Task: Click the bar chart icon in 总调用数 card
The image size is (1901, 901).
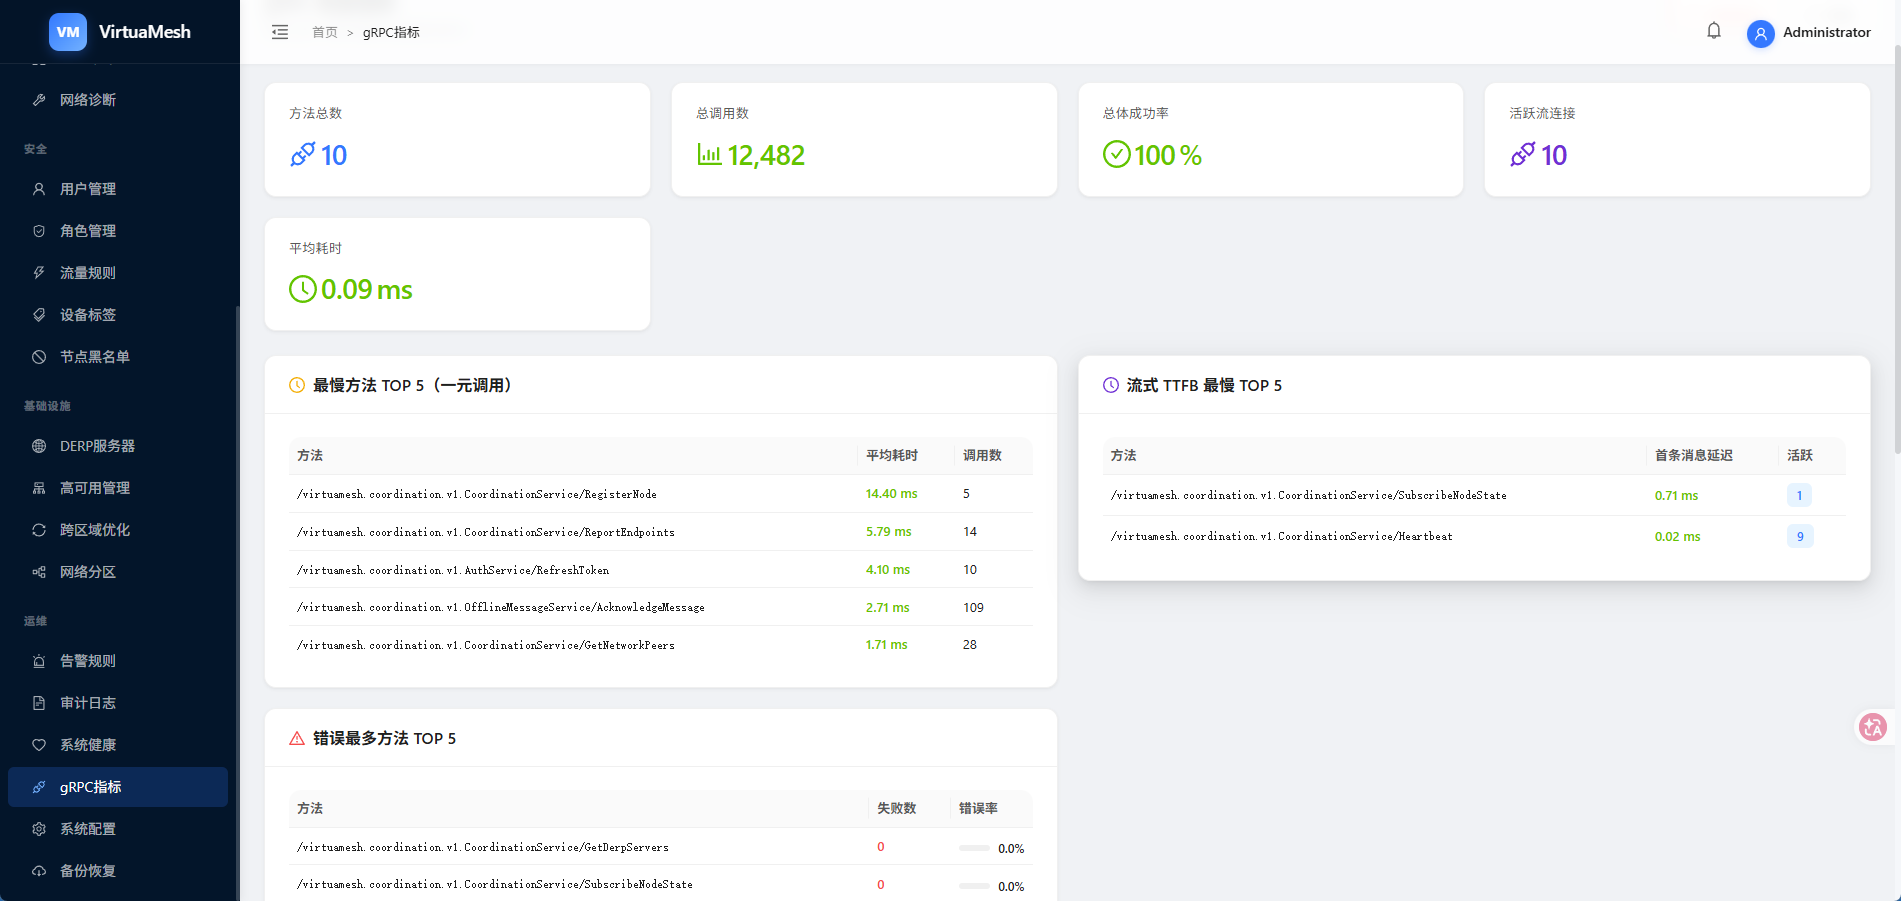Action: coord(709,155)
